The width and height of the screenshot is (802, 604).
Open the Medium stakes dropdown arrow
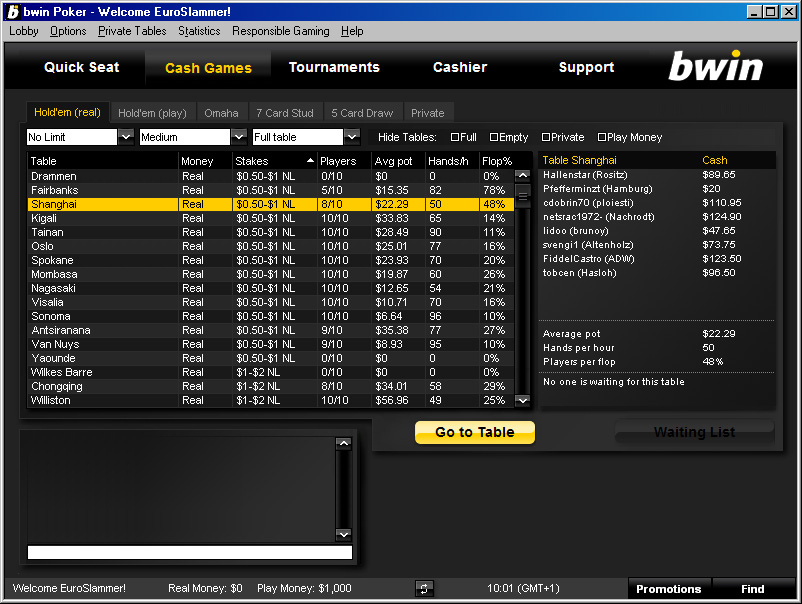click(x=238, y=137)
